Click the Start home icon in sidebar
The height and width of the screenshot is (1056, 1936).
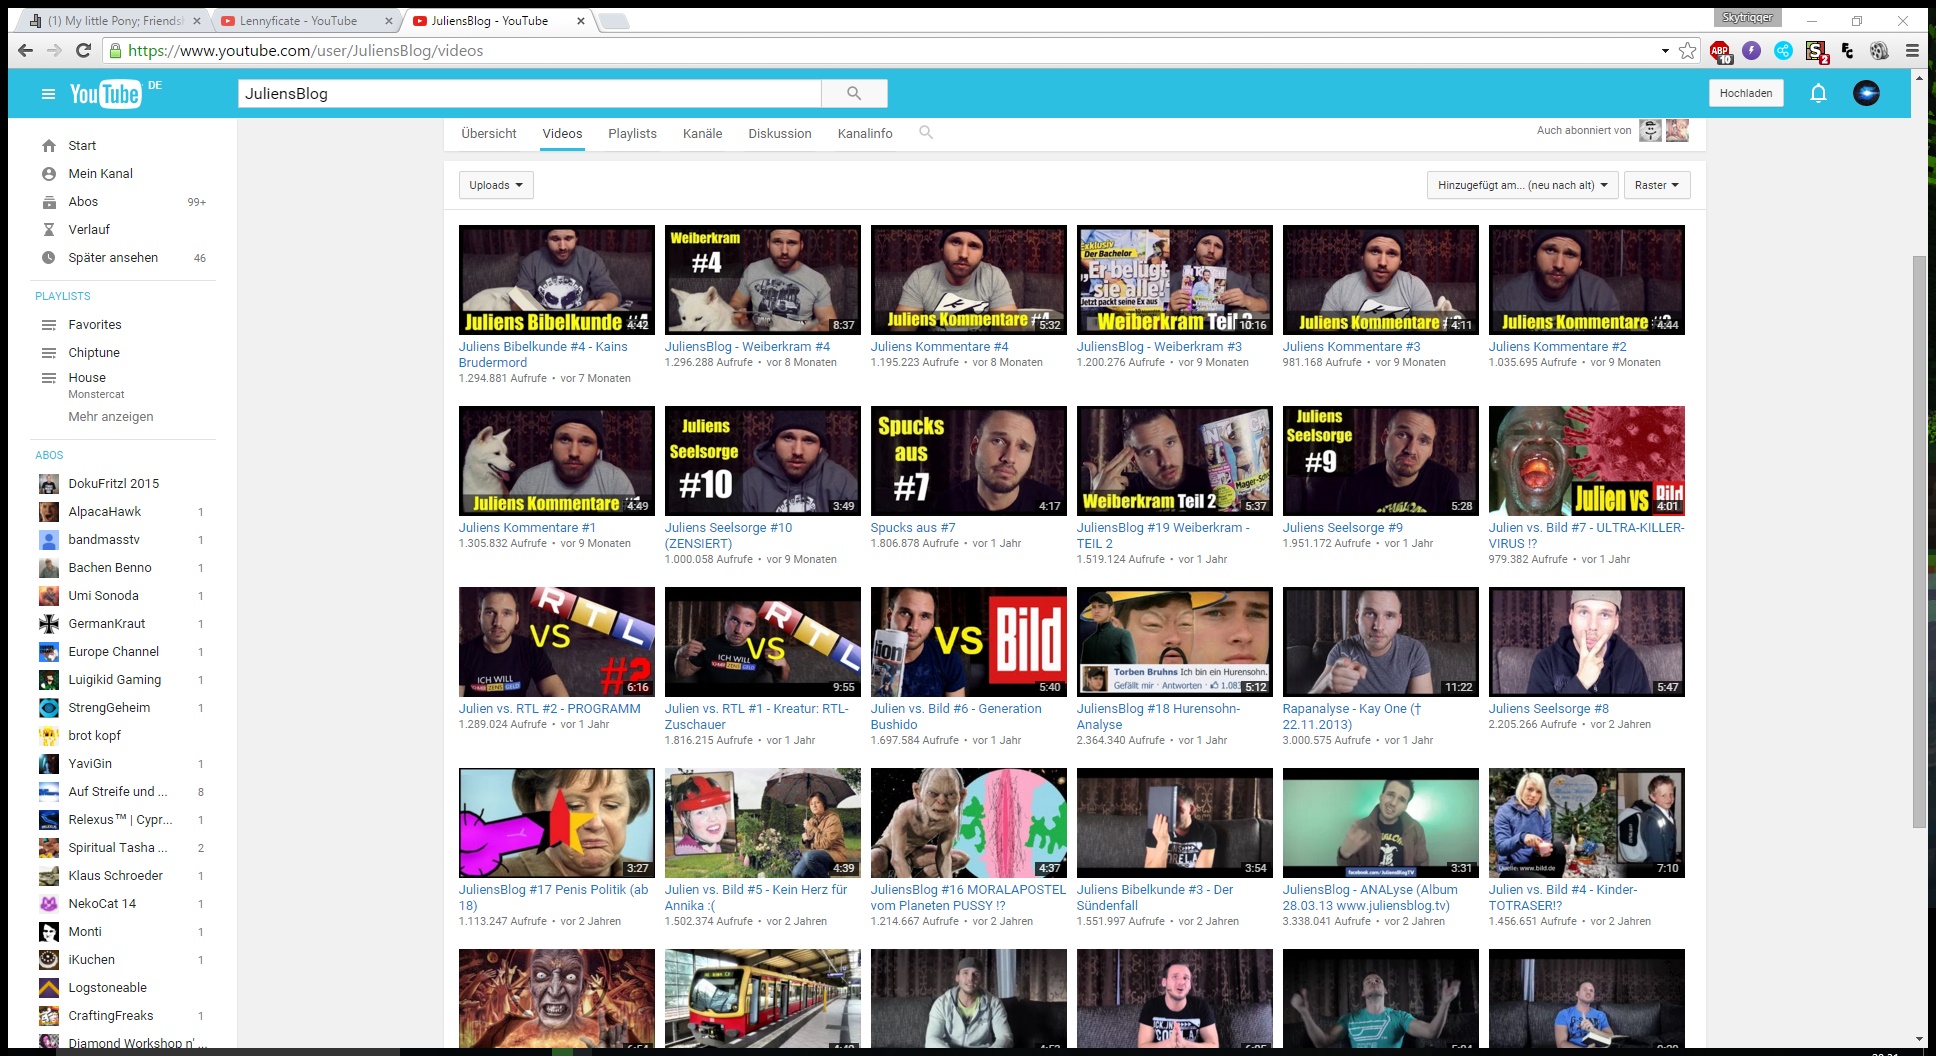tap(49, 146)
